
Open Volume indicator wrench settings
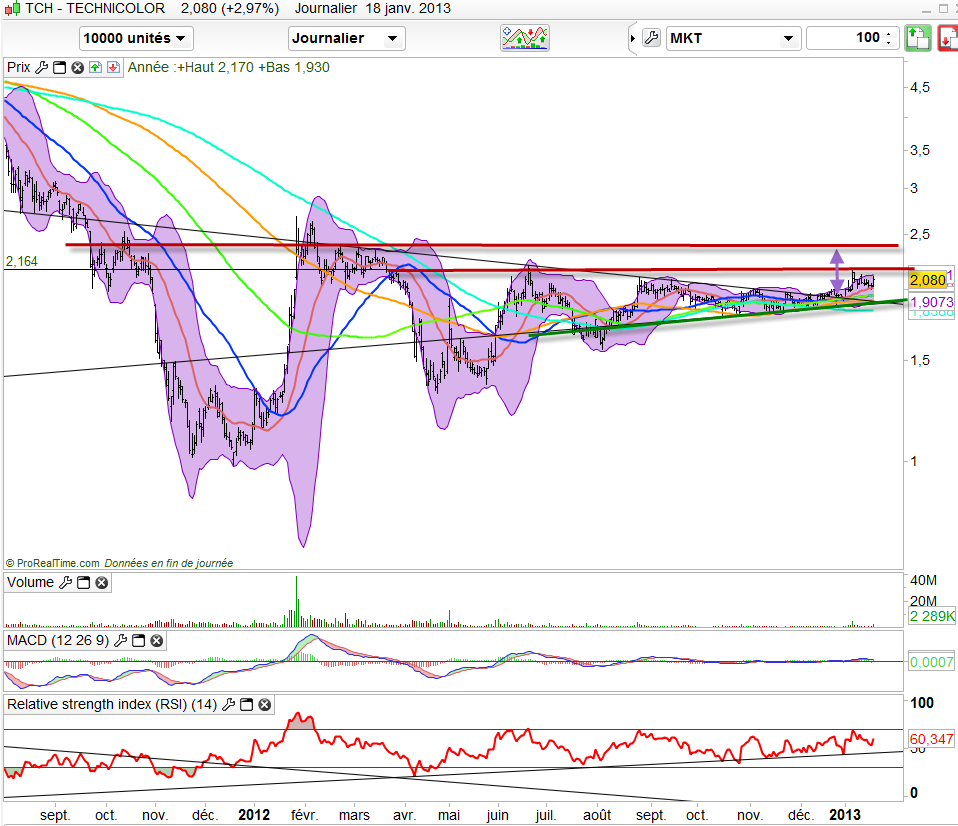point(66,583)
